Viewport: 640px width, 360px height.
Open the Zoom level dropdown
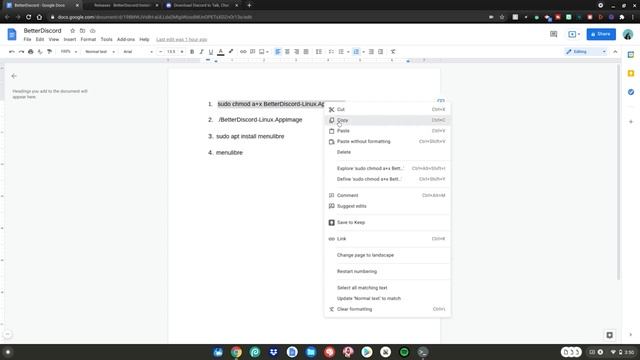(x=69, y=52)
